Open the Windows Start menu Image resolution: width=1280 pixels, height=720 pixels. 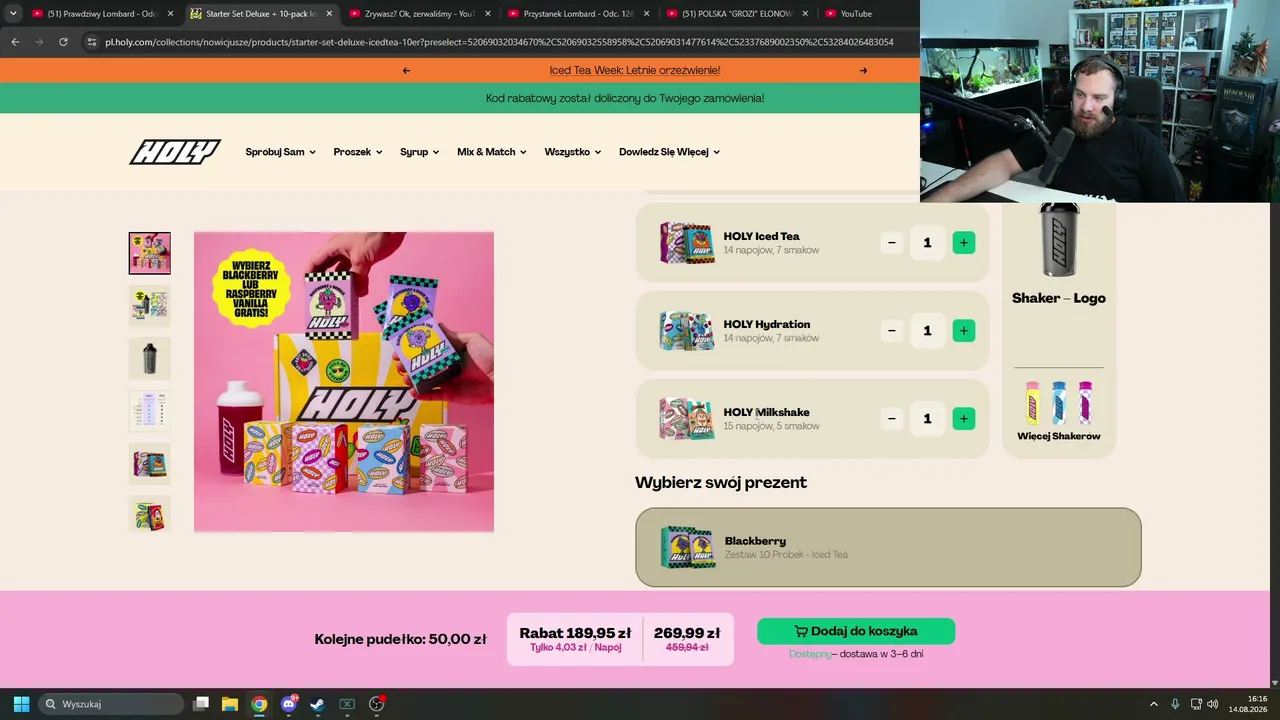pyautogui.click(x=21, y=704)
